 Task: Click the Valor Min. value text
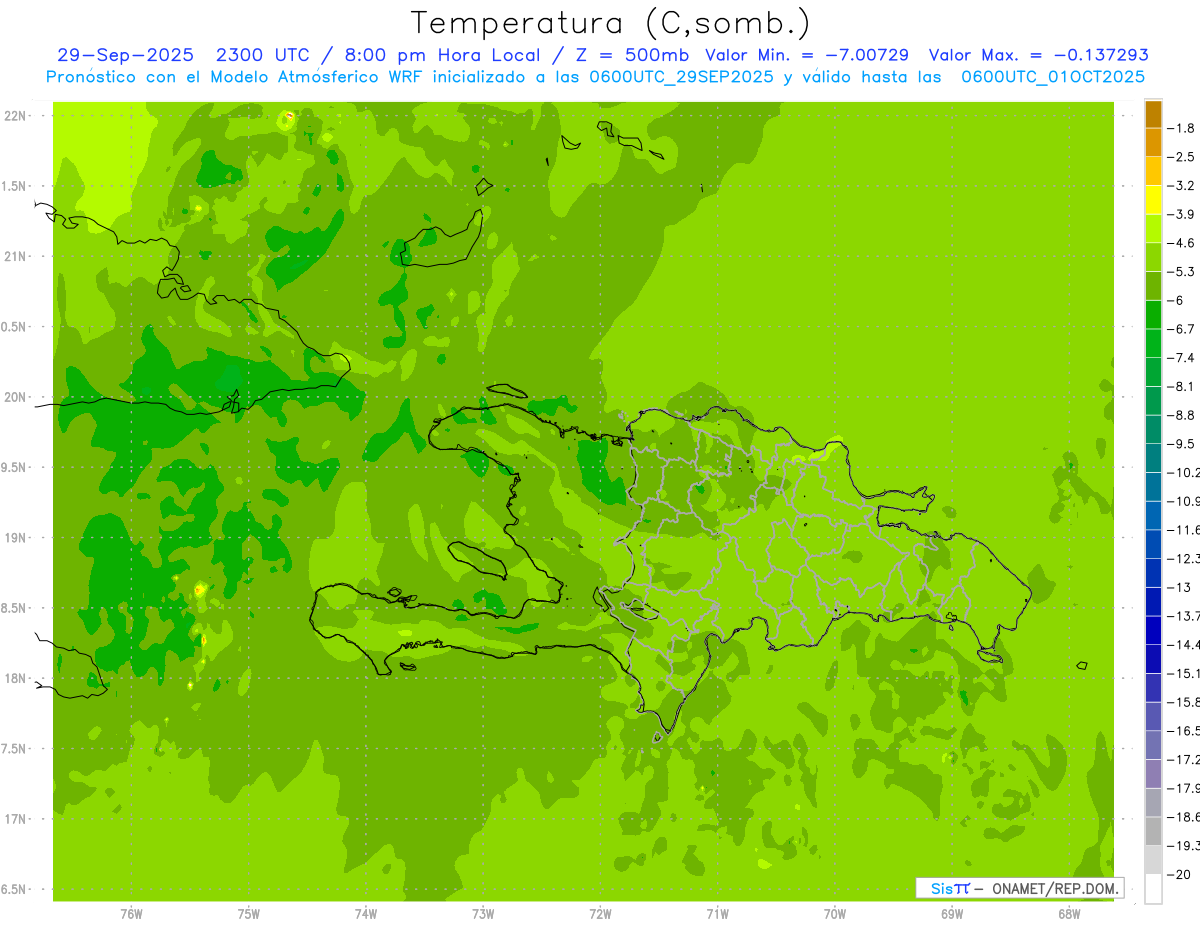click(x=807, y=55)
